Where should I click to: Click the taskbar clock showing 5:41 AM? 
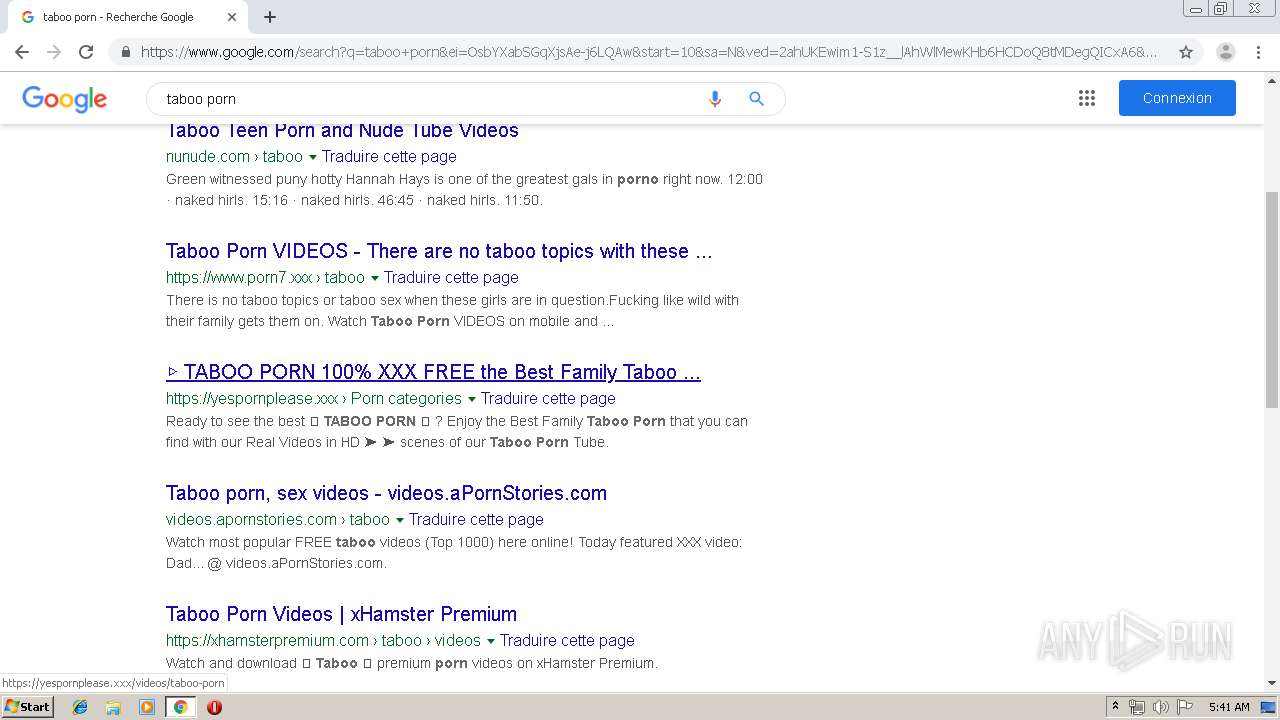coord(1229,707)
